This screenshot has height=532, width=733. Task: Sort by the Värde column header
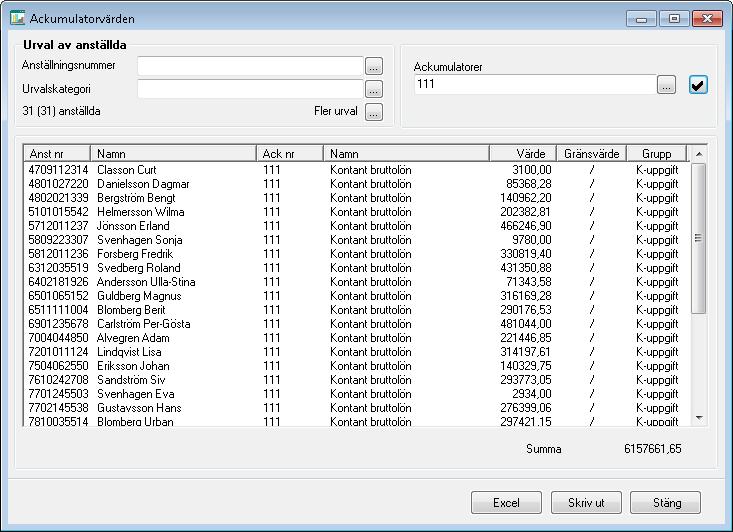tap(523, 153)
